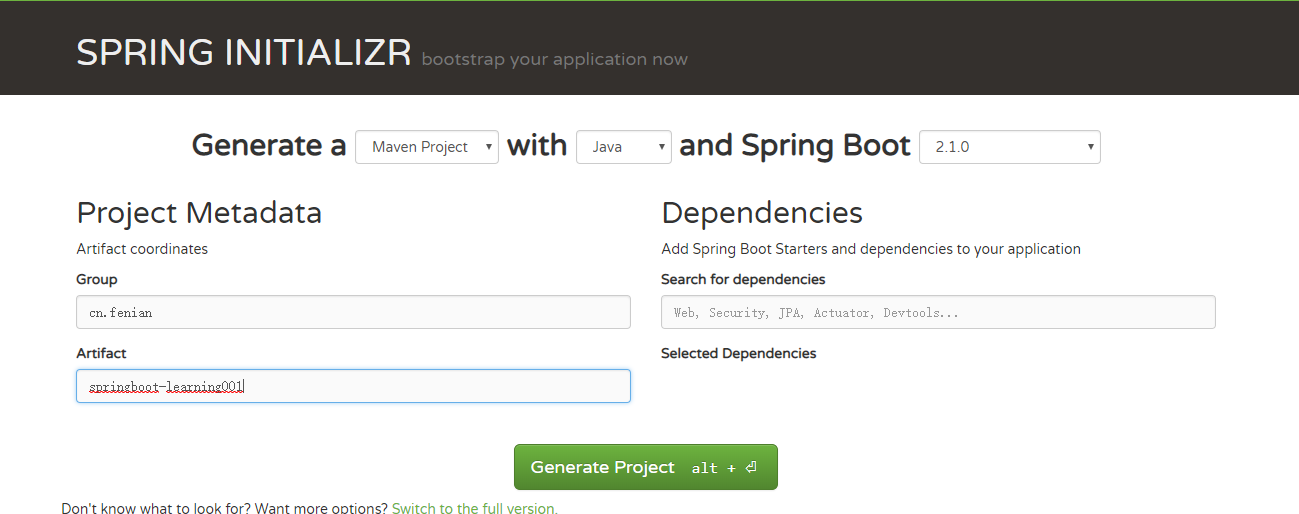Viewport: 1299px width, 514px height.
Task: Click the Search for dependencies label
Action: point(743,279)
